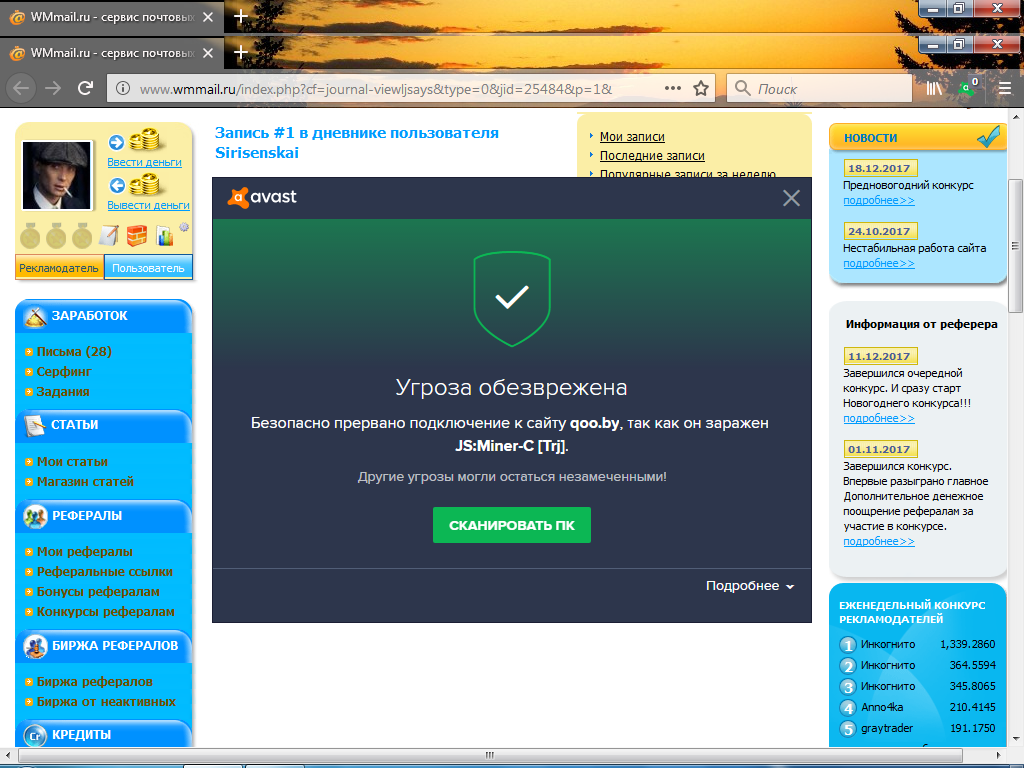Click the small gear settings icon
The width and height of the screenshot is (1024, 768).
click(x=184, y=227)
